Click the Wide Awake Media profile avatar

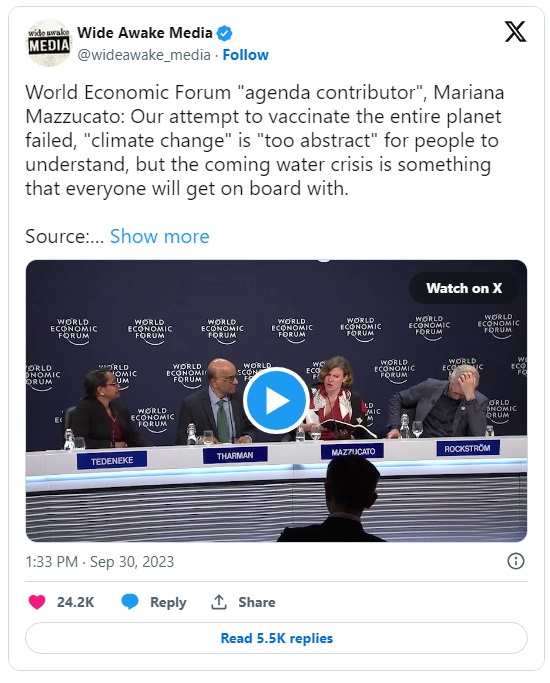coord(49,43)
